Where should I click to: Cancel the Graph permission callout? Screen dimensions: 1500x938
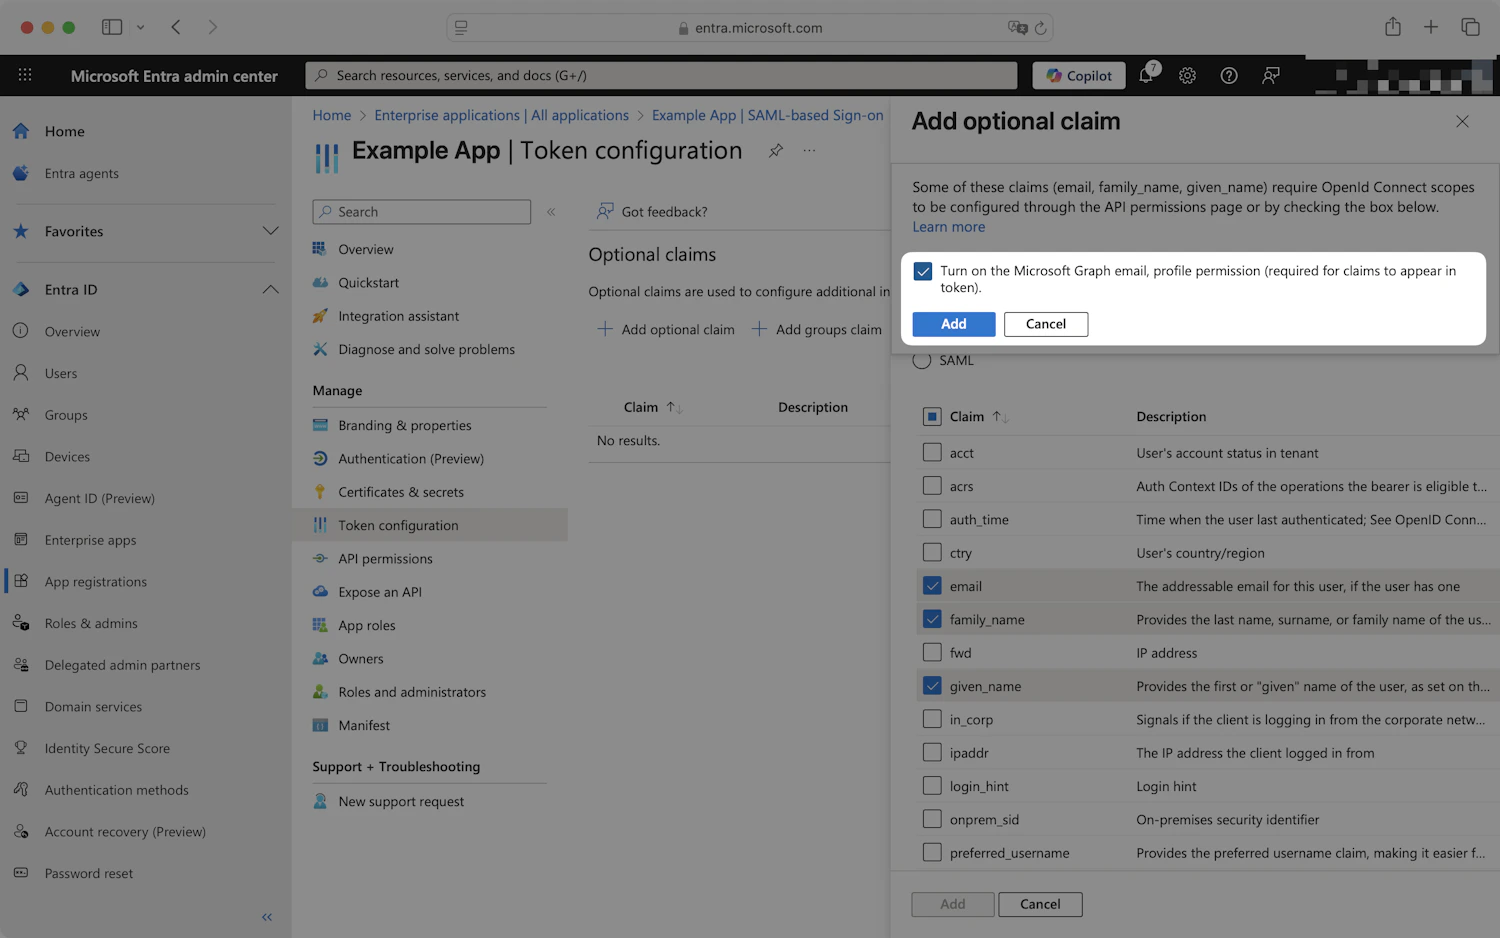click(x=1046, y=324)
